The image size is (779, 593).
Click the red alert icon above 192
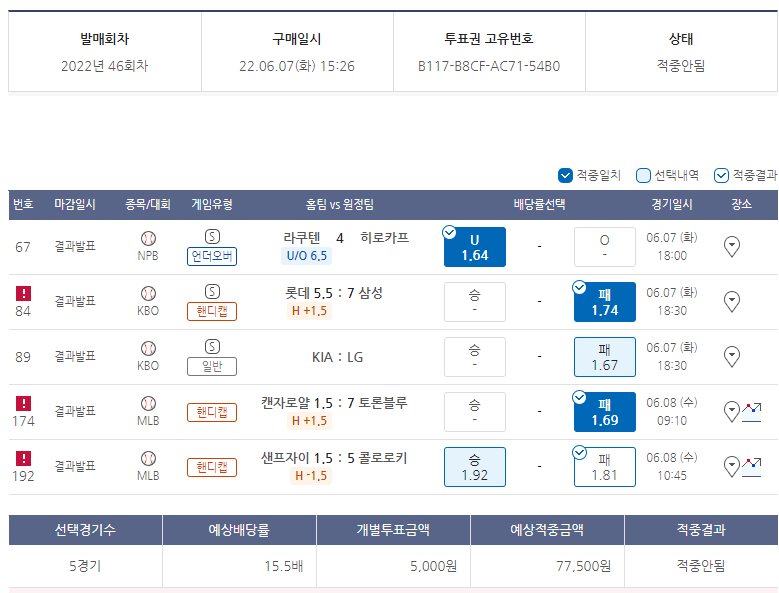(23, 458)
